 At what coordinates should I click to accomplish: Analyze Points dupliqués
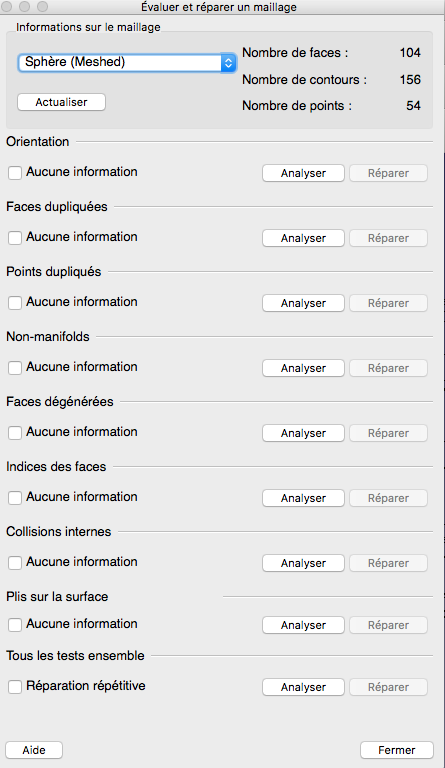[303, 303]
